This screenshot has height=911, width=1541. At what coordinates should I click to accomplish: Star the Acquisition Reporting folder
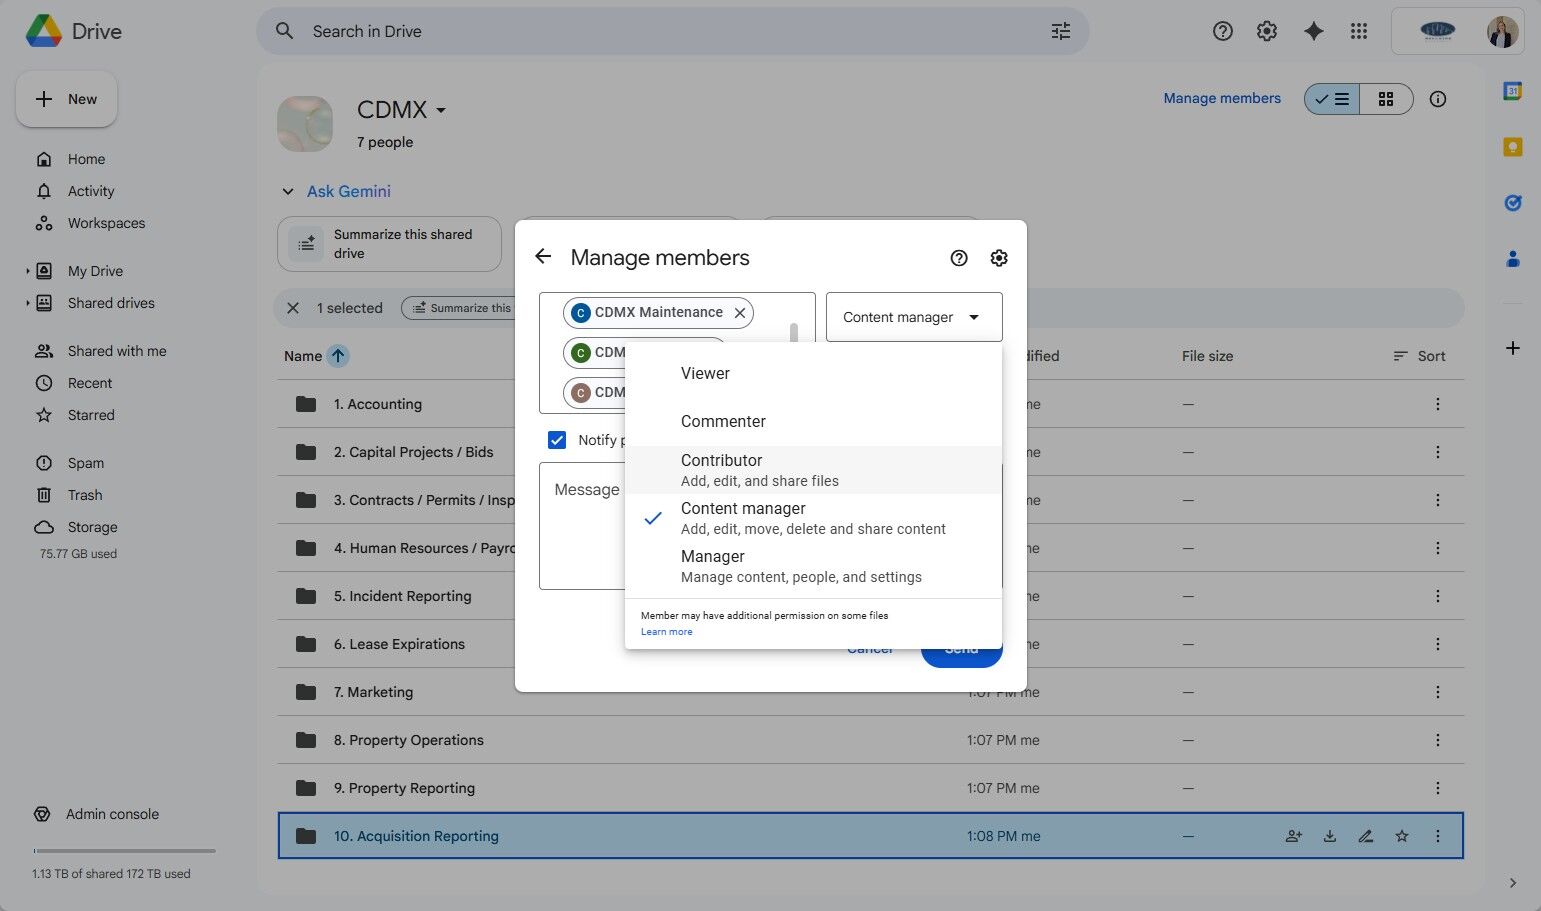coord(1402,836)
